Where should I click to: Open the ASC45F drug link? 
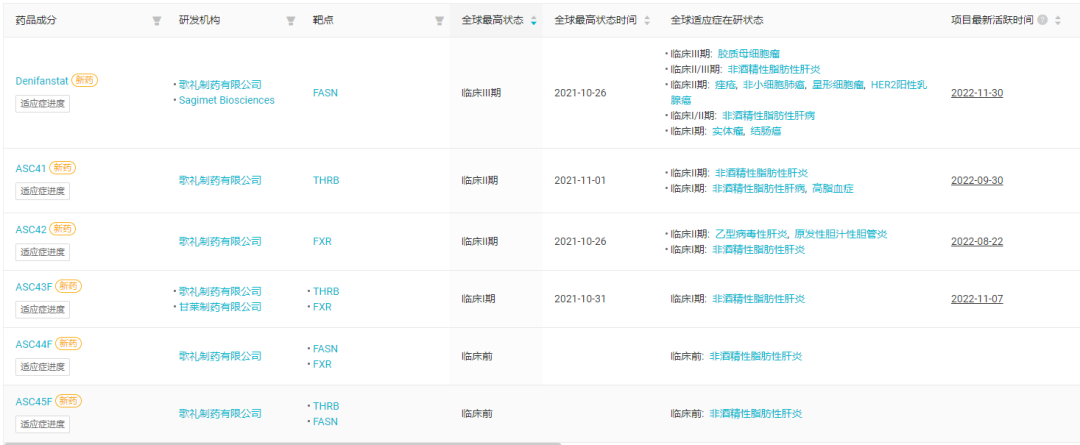click(34, 401)
